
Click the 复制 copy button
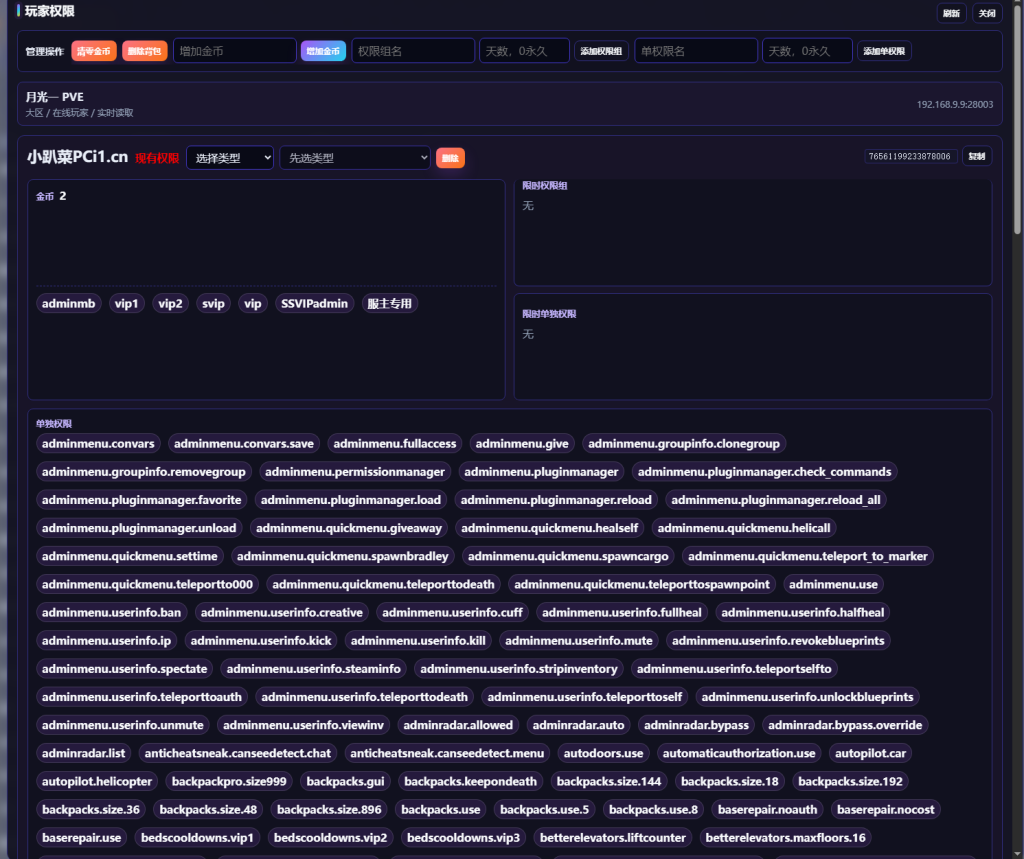[x=976, y=156]
